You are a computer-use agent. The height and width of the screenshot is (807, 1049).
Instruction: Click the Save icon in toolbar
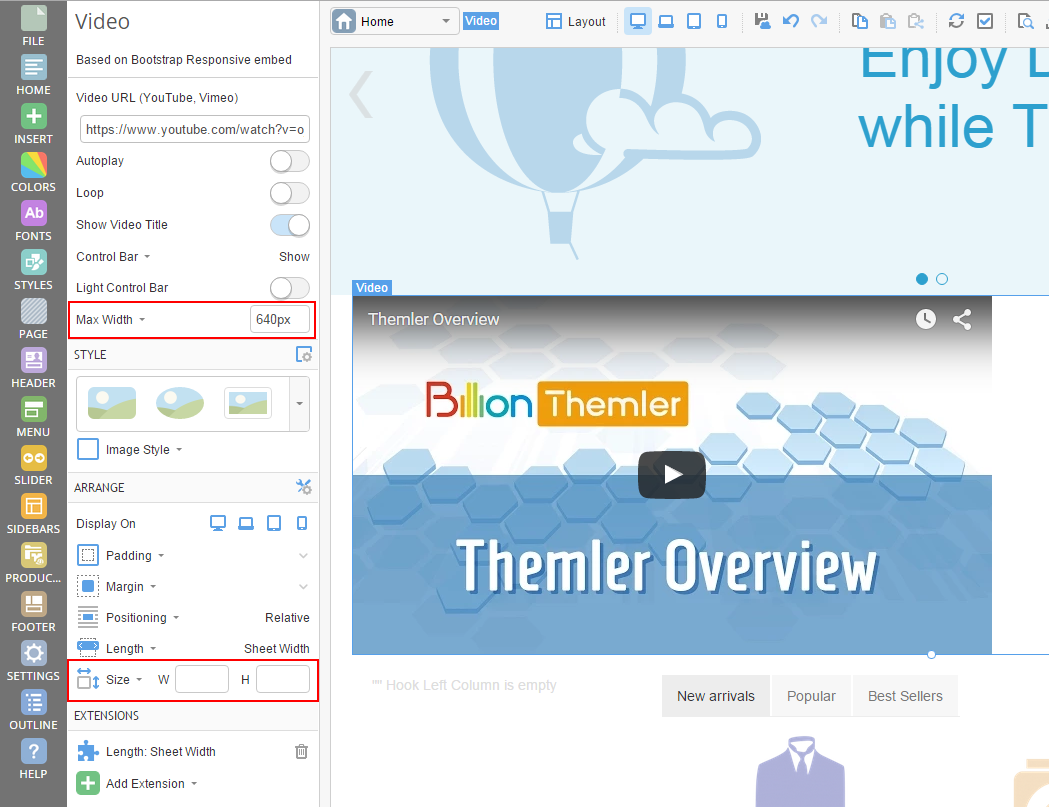[763, 21]
